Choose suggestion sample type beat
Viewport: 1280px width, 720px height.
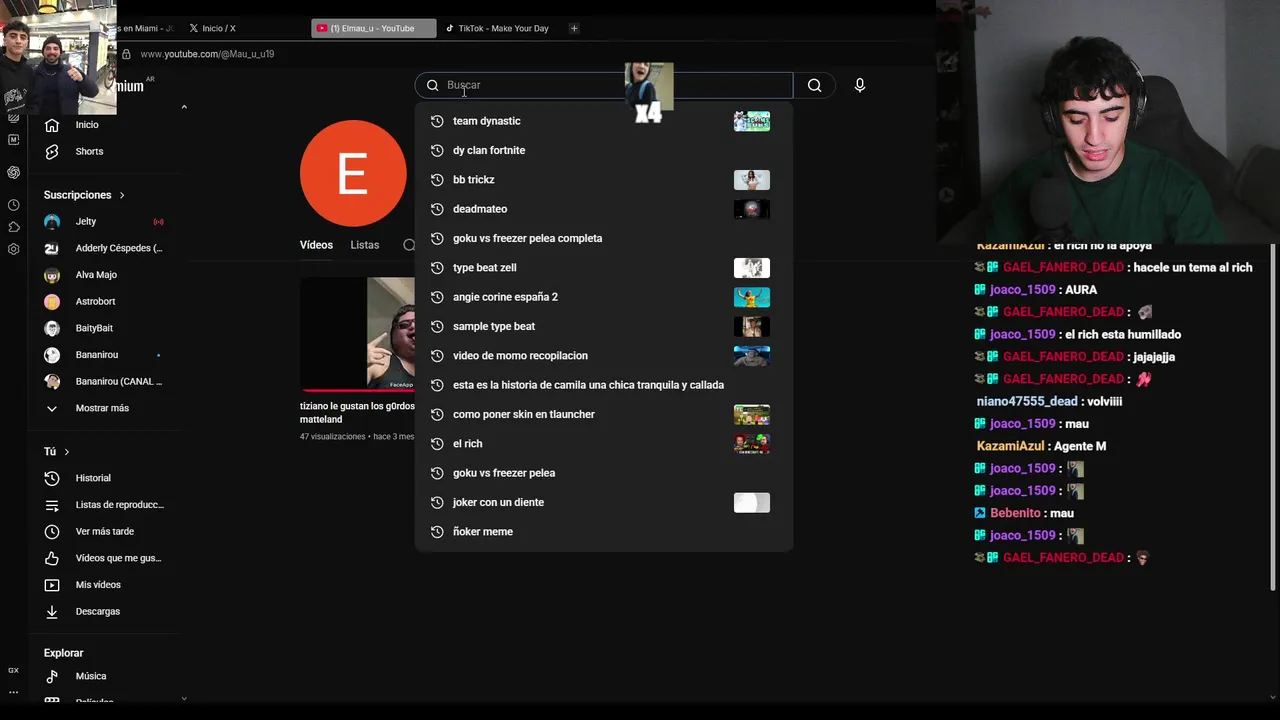coord(604,326)
